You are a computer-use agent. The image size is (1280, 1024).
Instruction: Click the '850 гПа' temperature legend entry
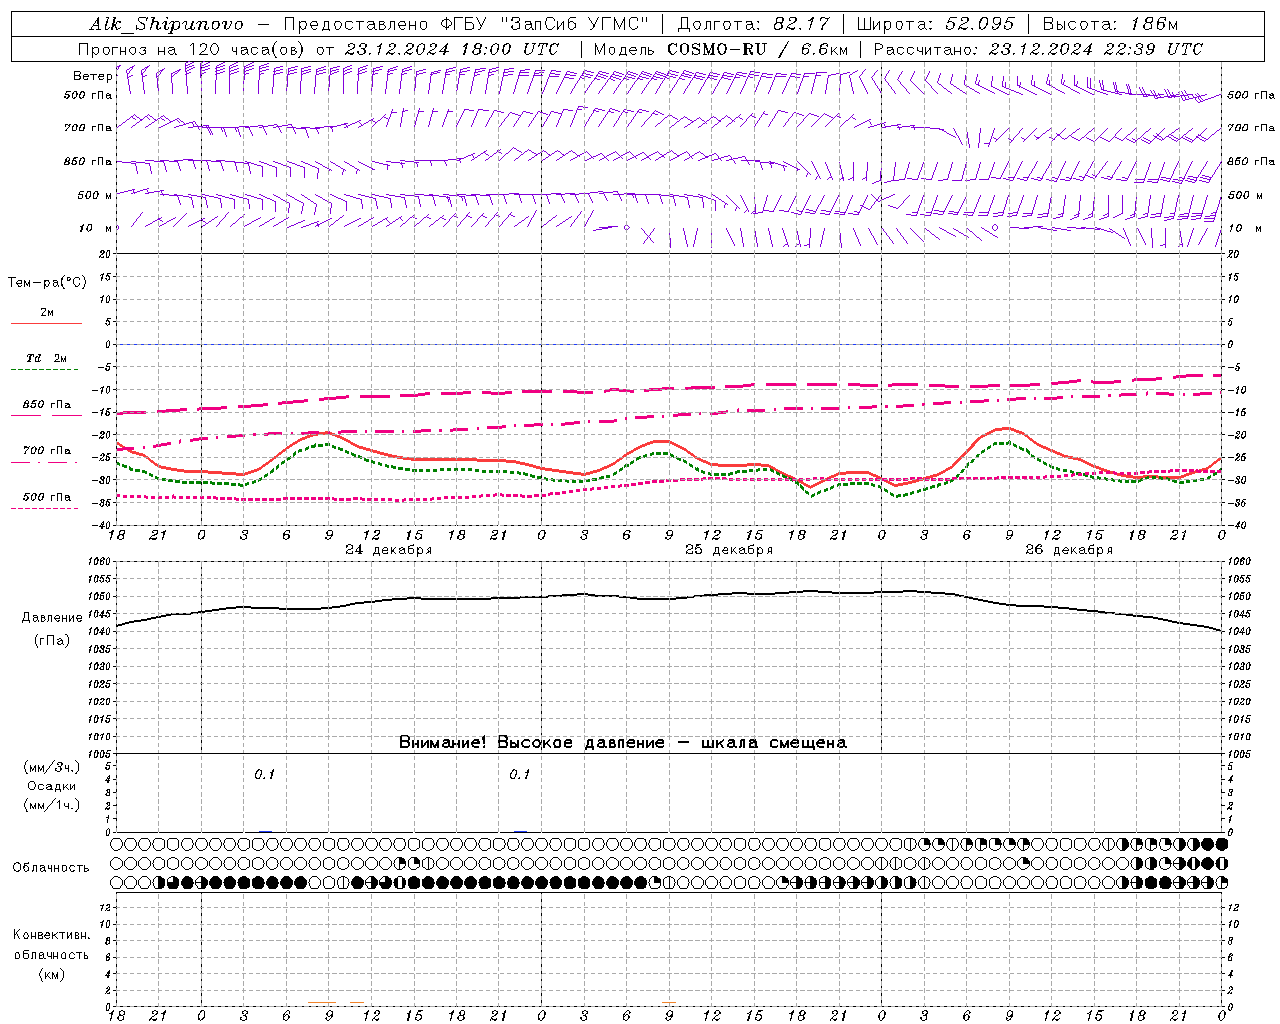(47, 405)
